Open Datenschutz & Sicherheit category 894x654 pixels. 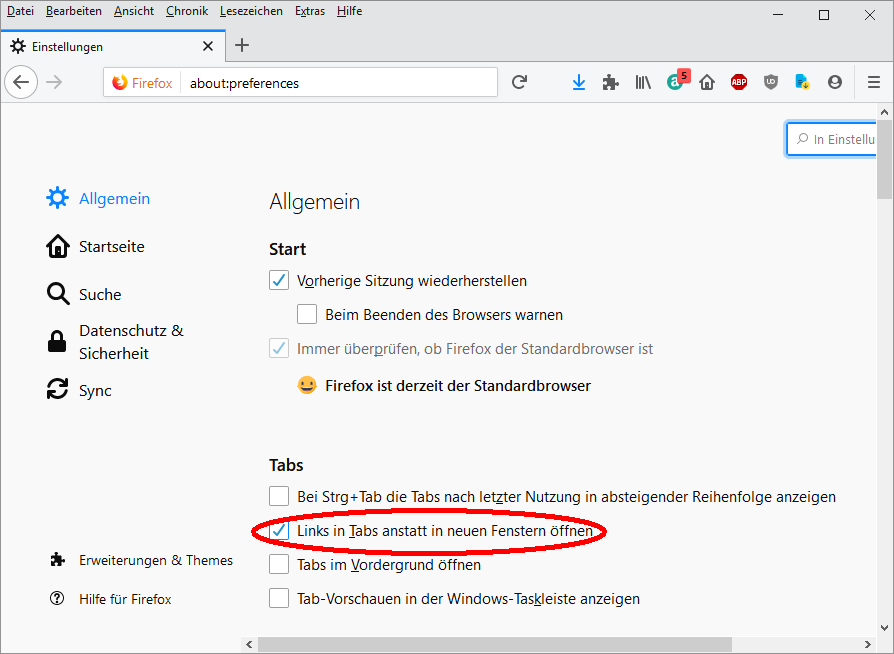(x=115, y=342)
